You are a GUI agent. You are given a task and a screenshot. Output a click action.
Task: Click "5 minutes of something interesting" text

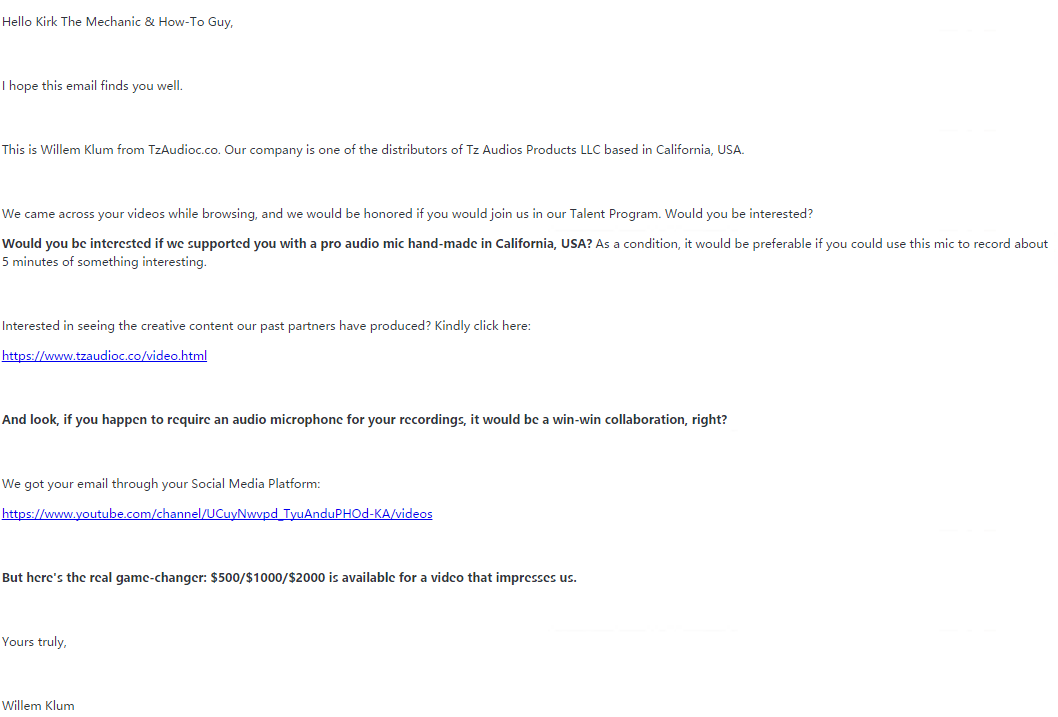[x=104, y=262]
